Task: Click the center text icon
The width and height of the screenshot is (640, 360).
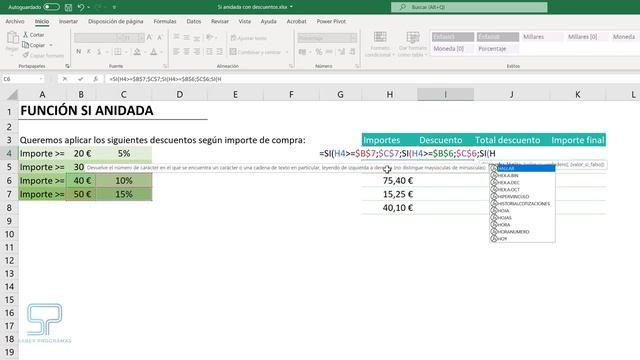Action: coord(187,52)
